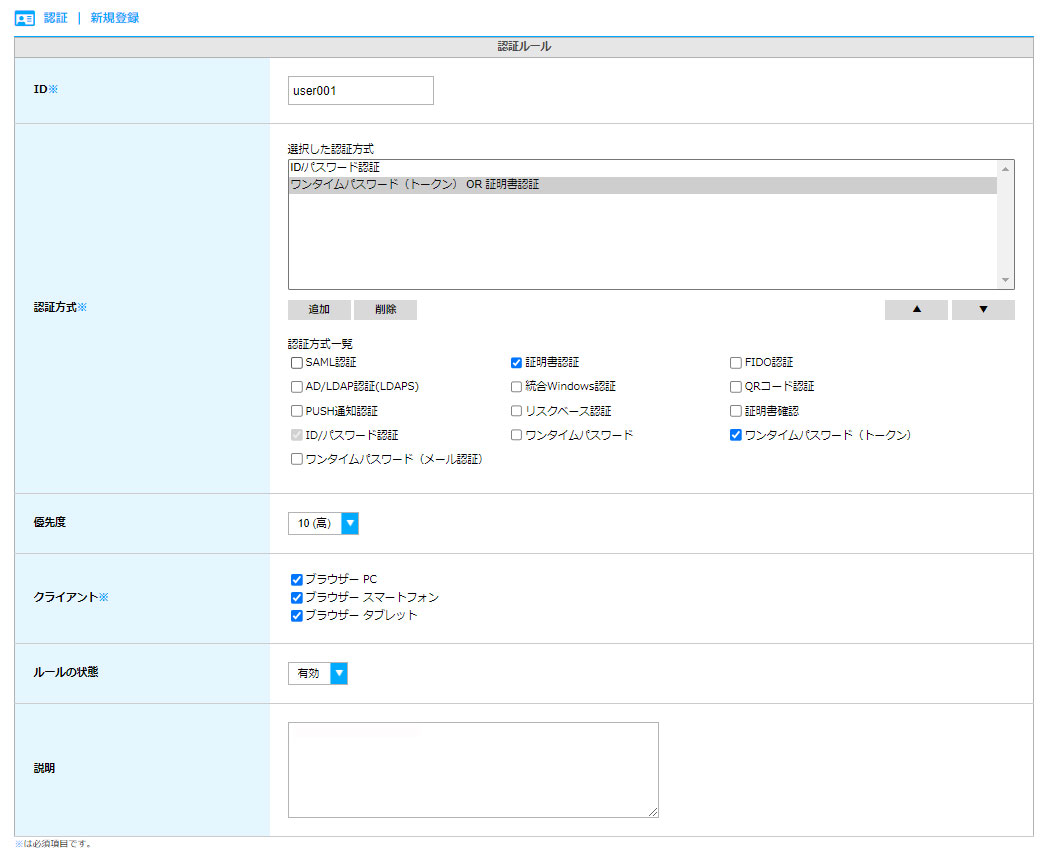This screenshot has height=852, width=1045.
Task: Open the ルールの状態 dropdown showing 有効
Action: pos(318,673)
